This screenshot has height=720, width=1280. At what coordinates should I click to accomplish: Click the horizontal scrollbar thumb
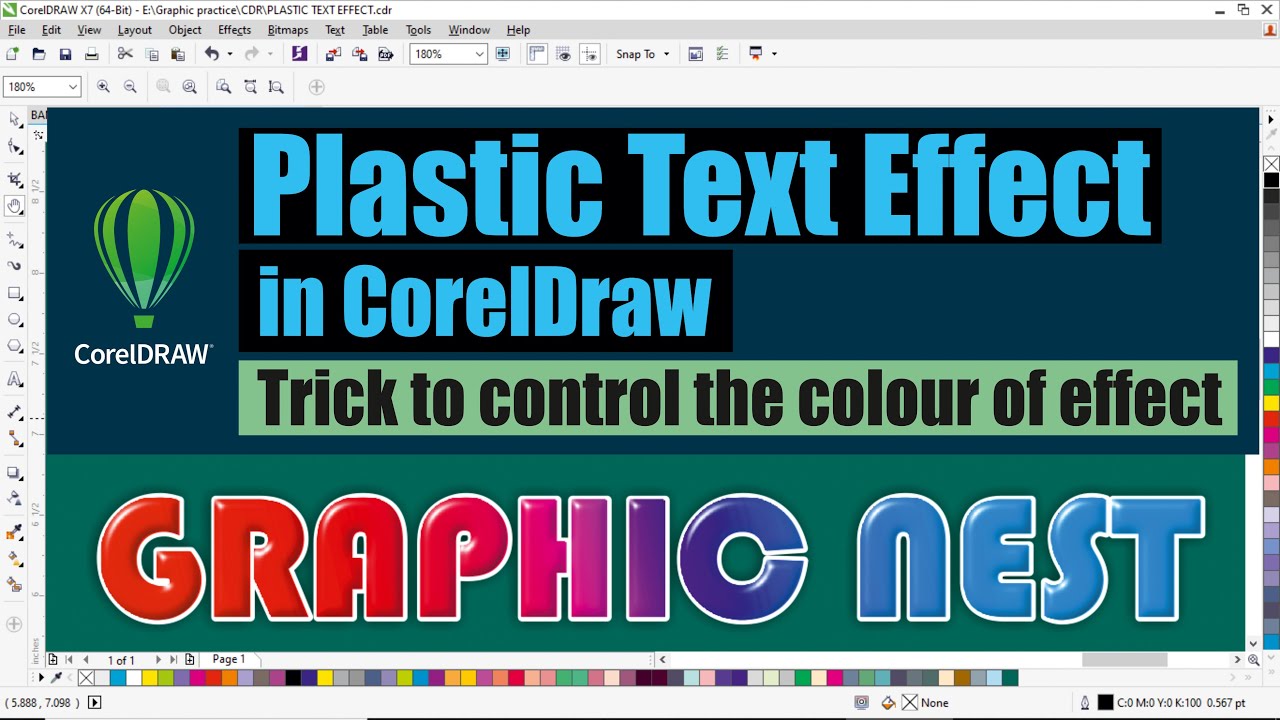point(1124,660)
